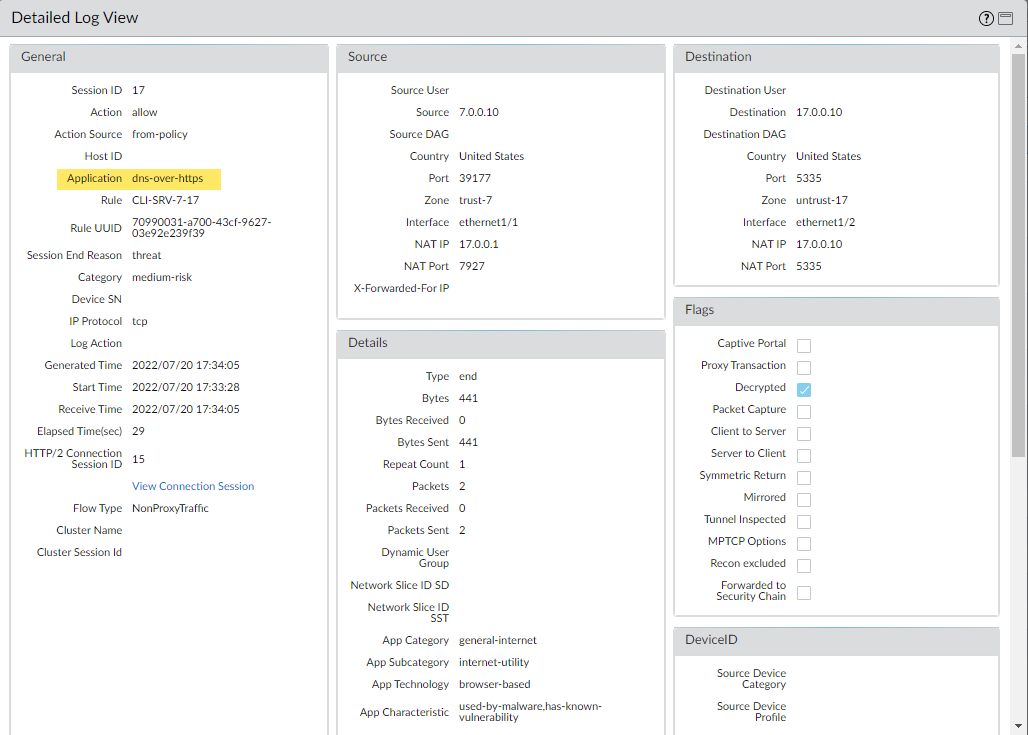Image resolution: width=1028 pixels, height=735 pixels.
Task: Tick the Recon excluded checkbox
Action: (x=804, y=565)
